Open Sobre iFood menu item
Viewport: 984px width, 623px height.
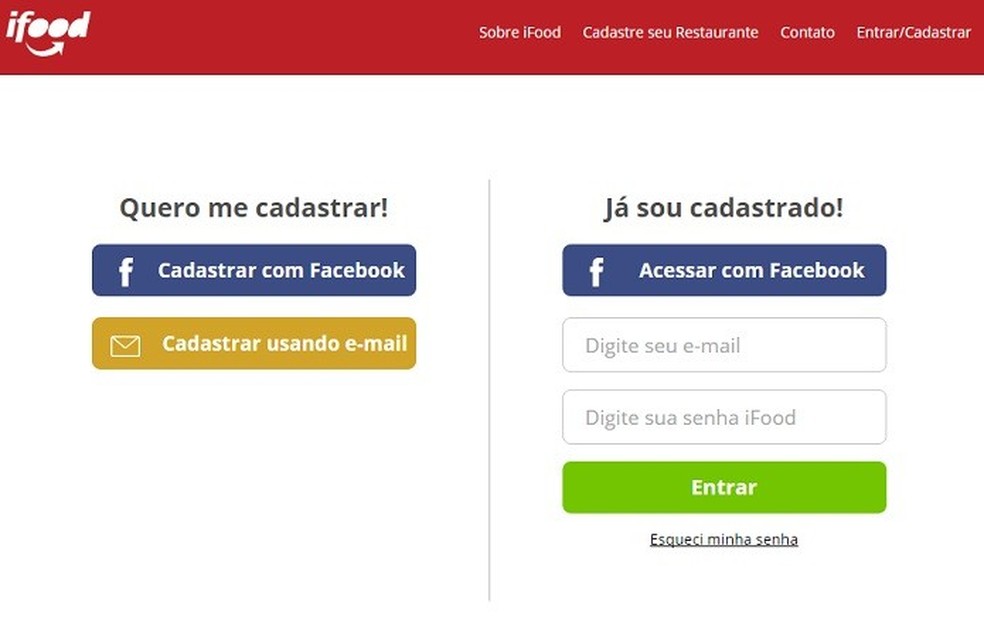pyautogui.click(x=518, y=32)
